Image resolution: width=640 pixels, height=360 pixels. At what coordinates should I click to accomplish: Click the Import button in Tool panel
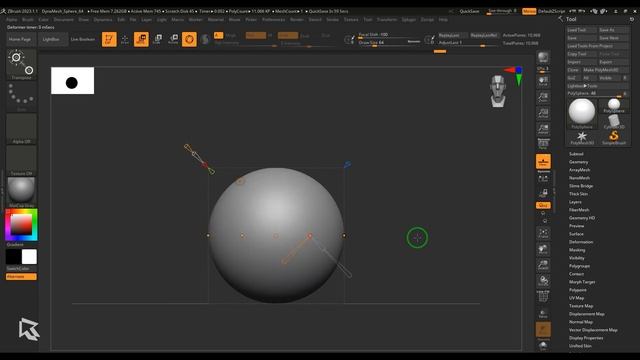click(x=581, y=62)
